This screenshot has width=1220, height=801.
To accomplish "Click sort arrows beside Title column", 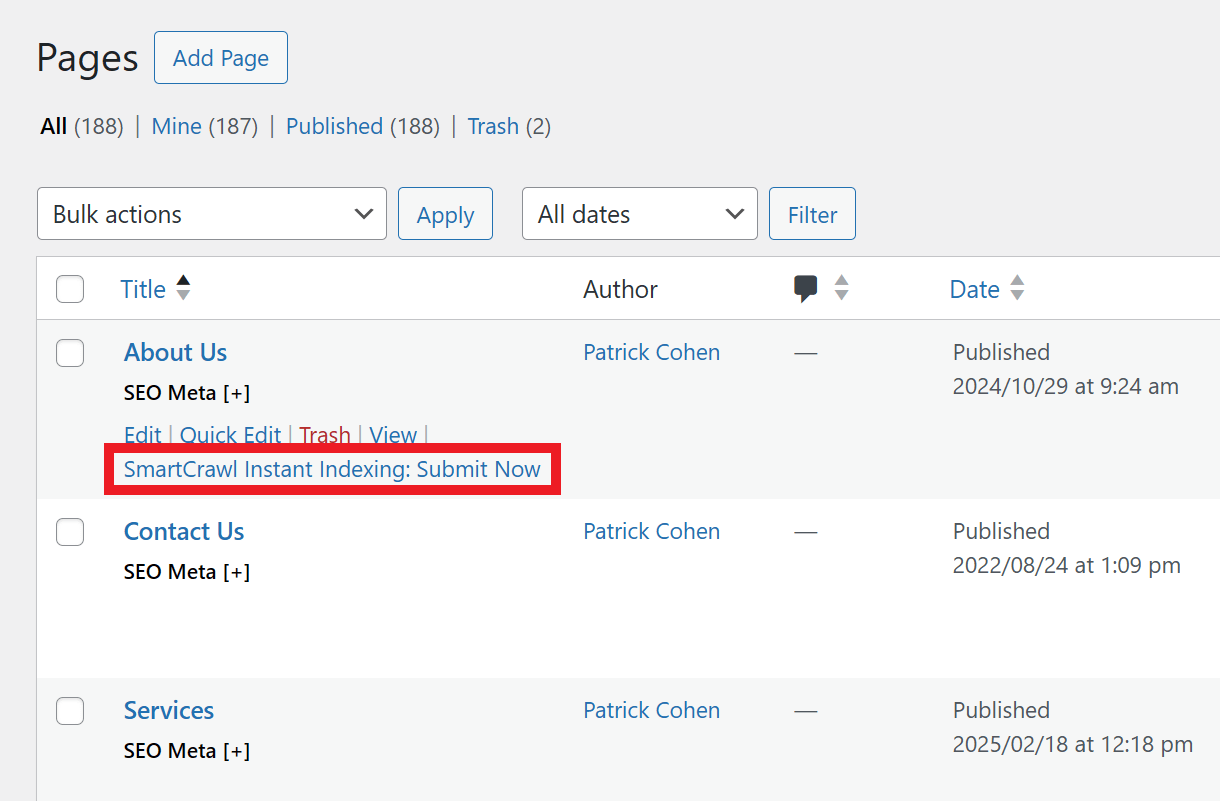I will (x=183, y=289).
